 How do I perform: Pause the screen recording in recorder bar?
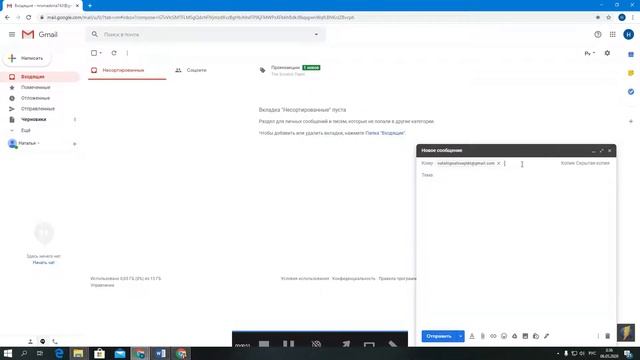coord(289,344)
